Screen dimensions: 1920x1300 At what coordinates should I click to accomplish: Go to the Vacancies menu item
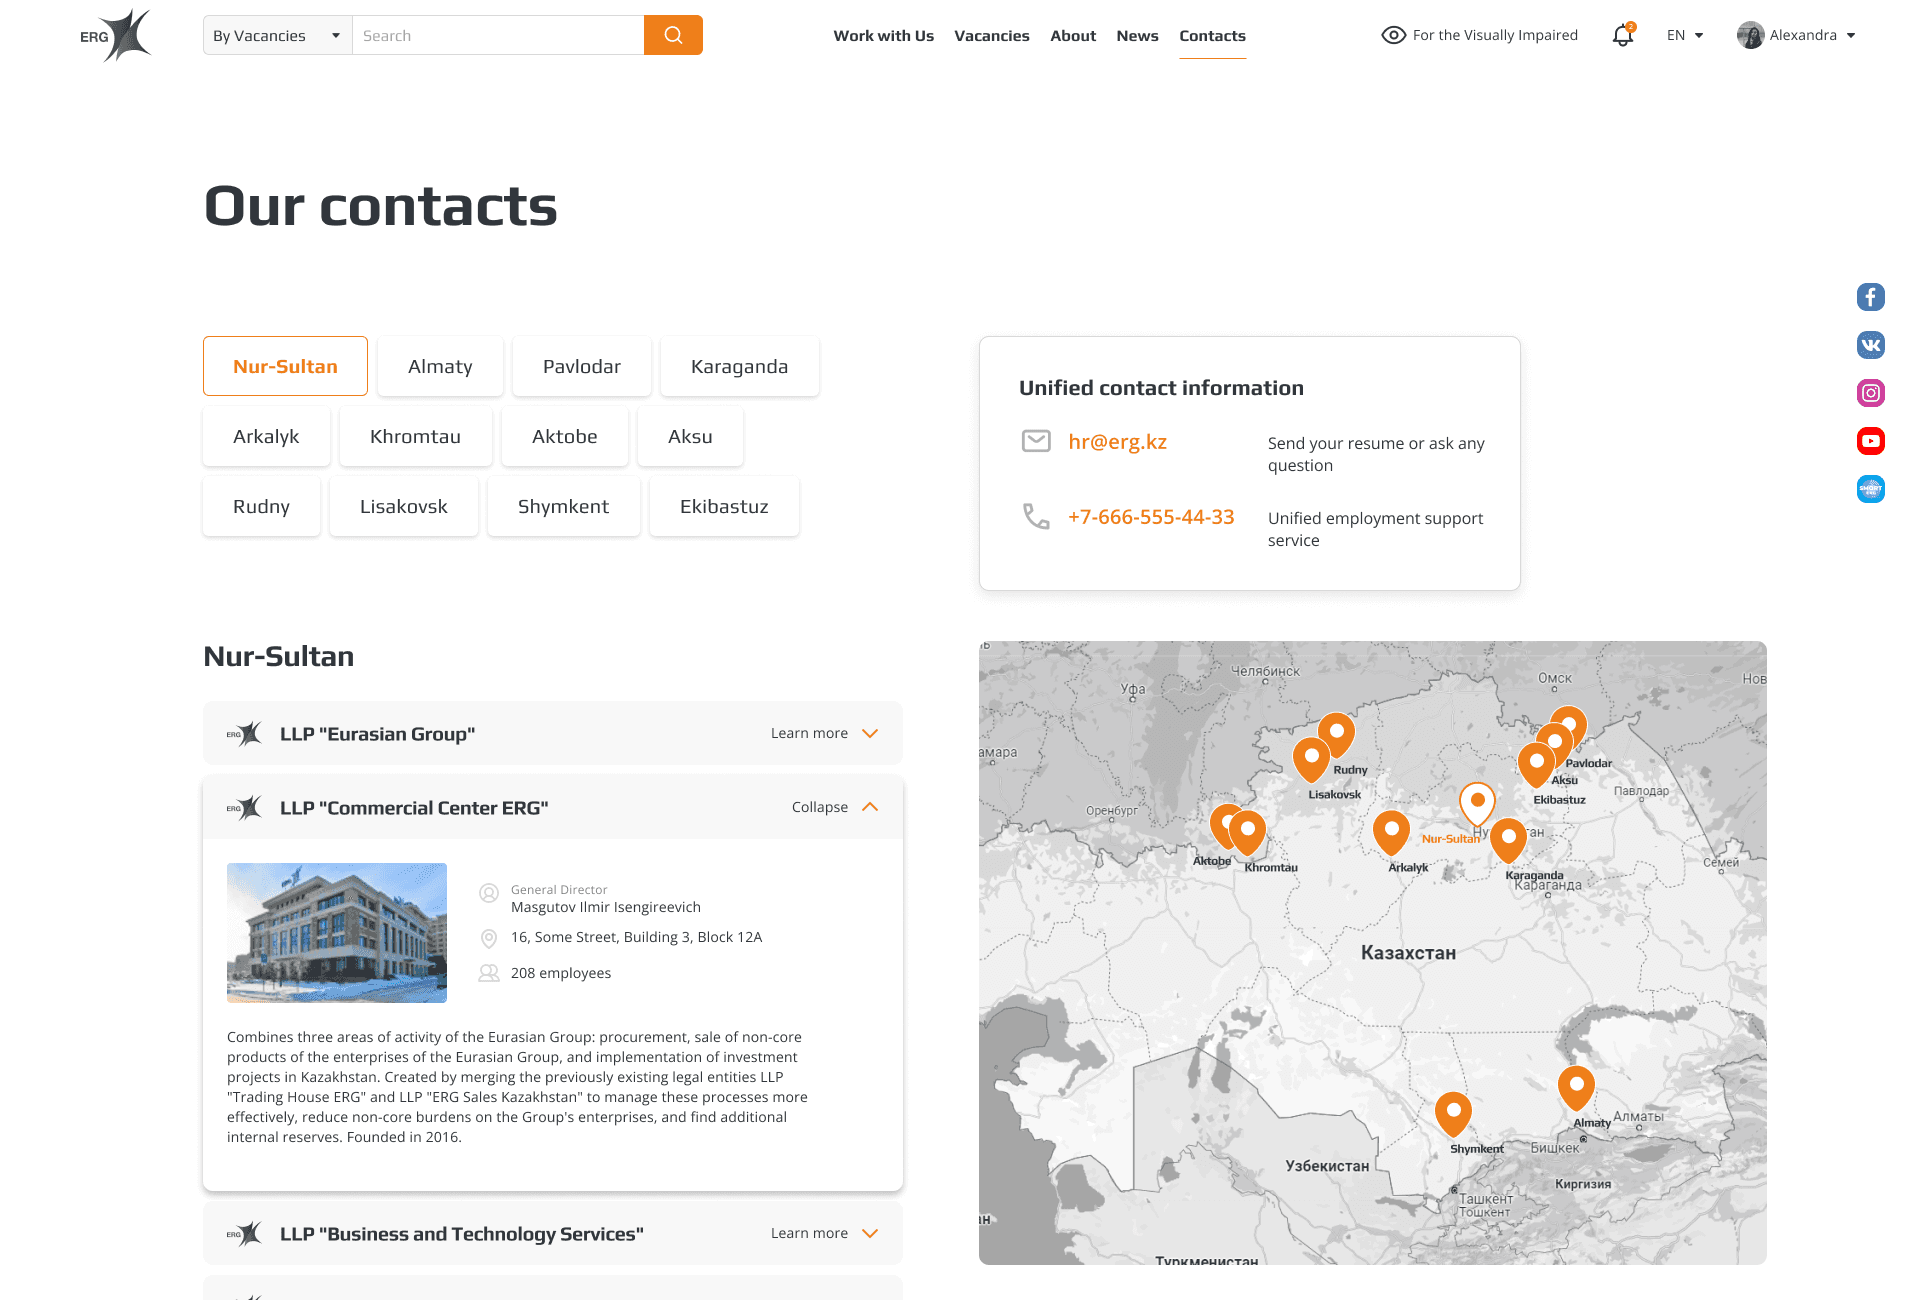991,35
